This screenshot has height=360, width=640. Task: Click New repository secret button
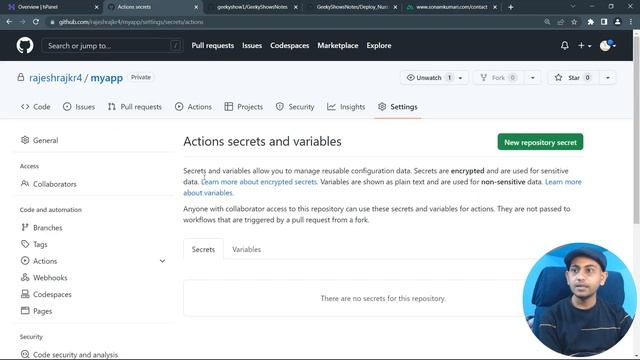click(540, 142)
